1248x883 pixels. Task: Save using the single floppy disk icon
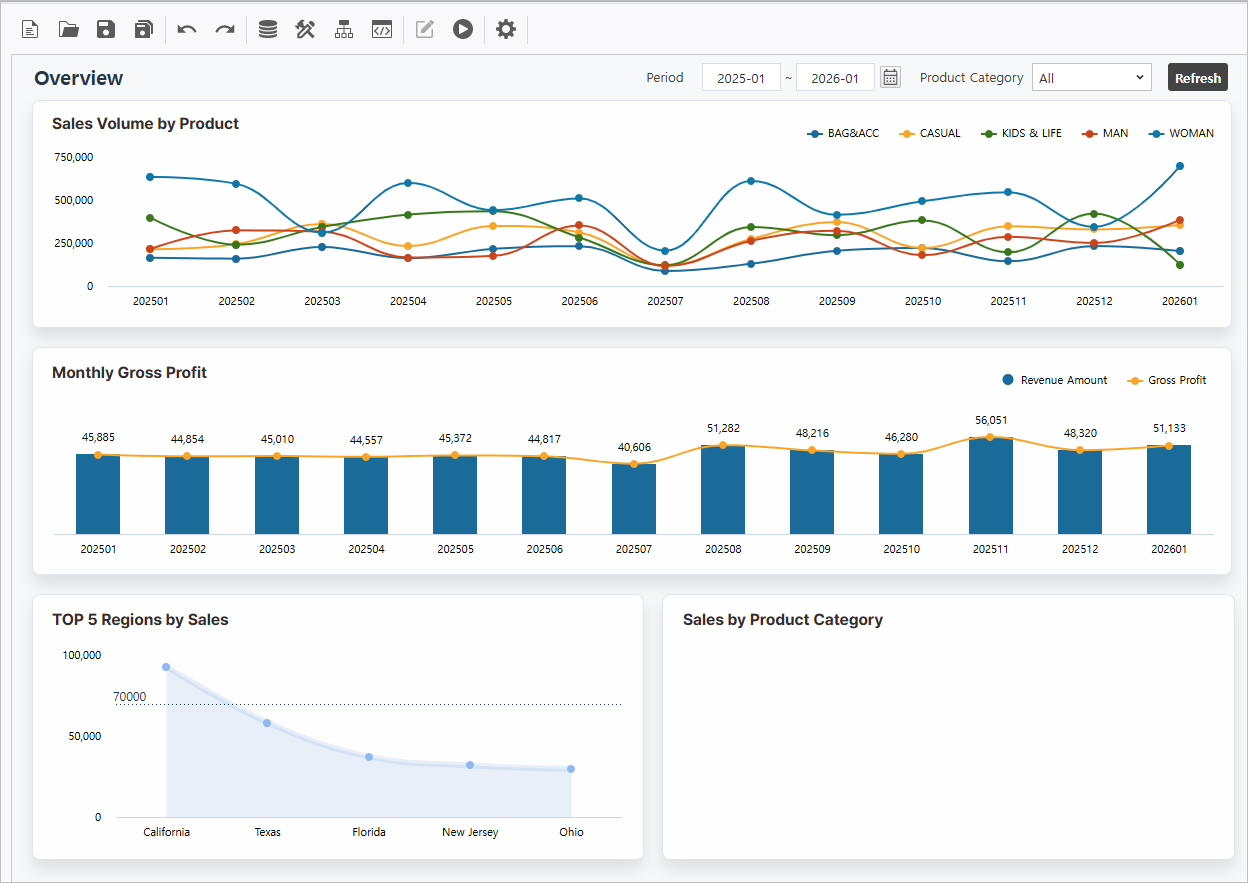tap(106, 29)
